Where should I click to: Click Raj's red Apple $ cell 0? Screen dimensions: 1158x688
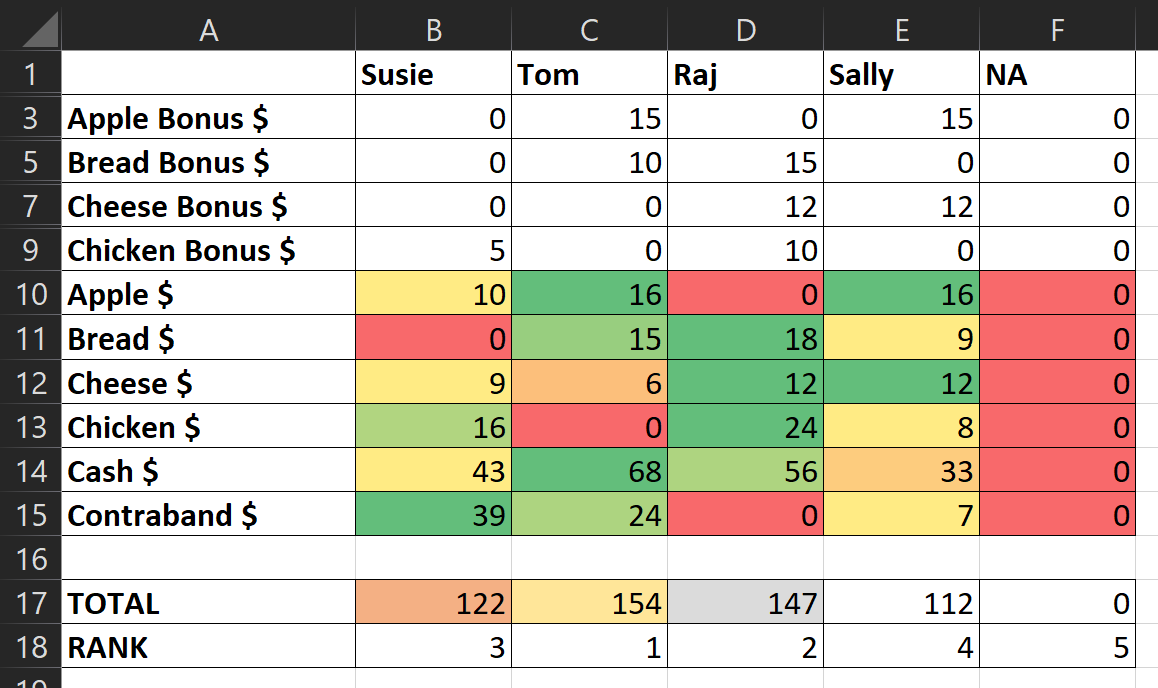(x=746, y=294)
